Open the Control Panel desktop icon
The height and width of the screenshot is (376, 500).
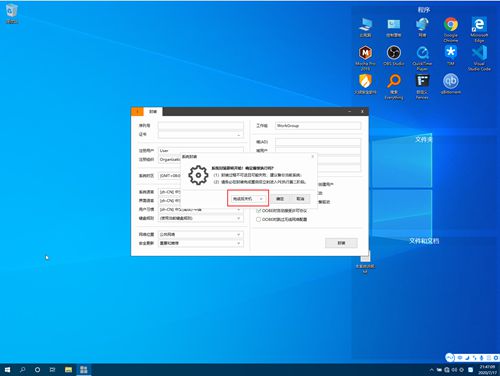point(394,27)
